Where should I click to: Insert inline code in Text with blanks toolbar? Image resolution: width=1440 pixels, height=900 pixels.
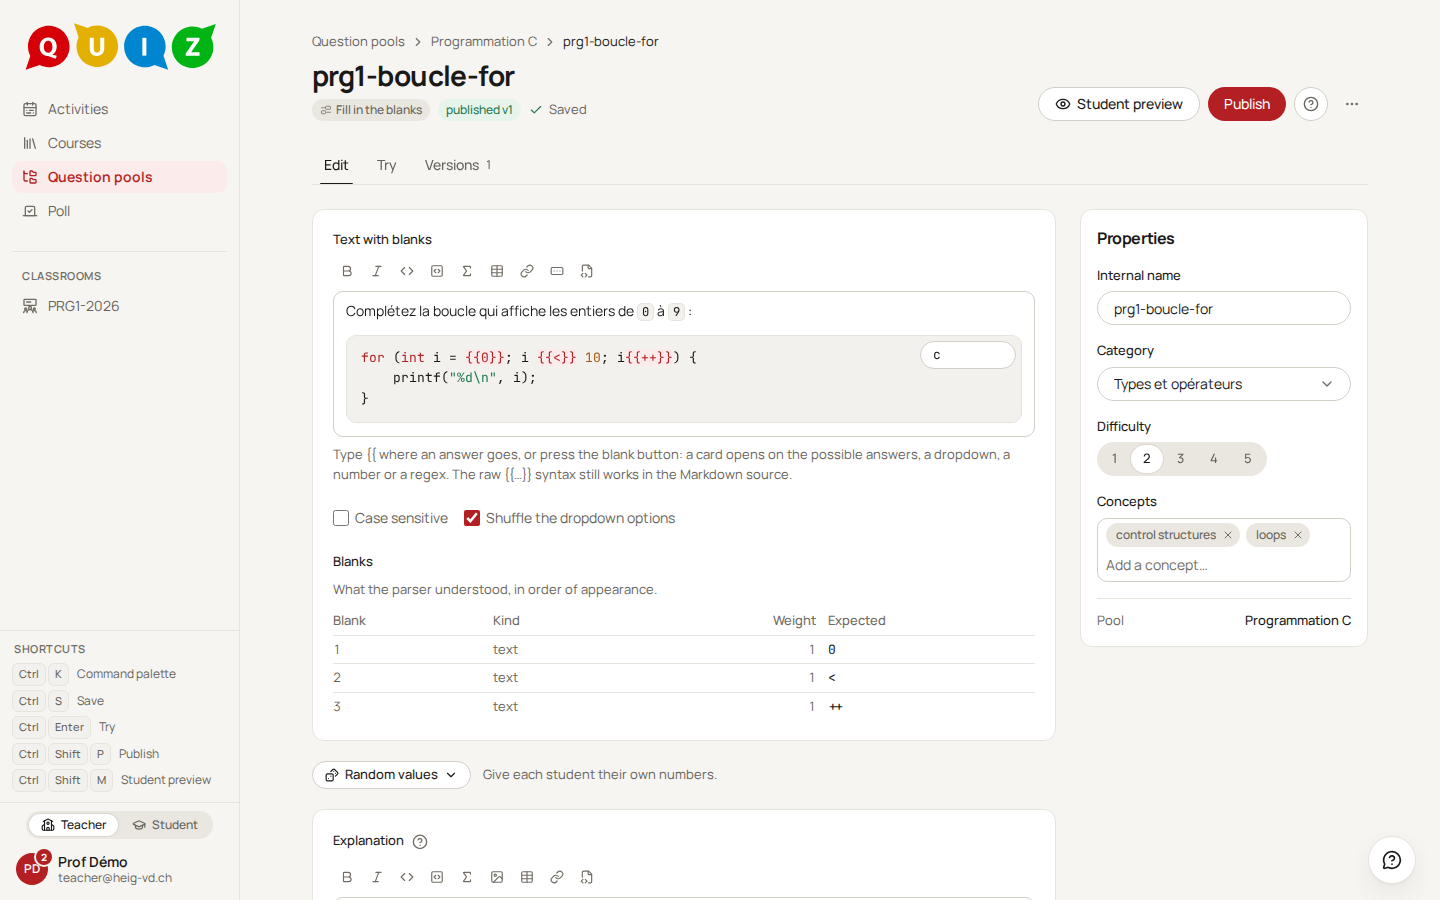[x=407, y=271]
